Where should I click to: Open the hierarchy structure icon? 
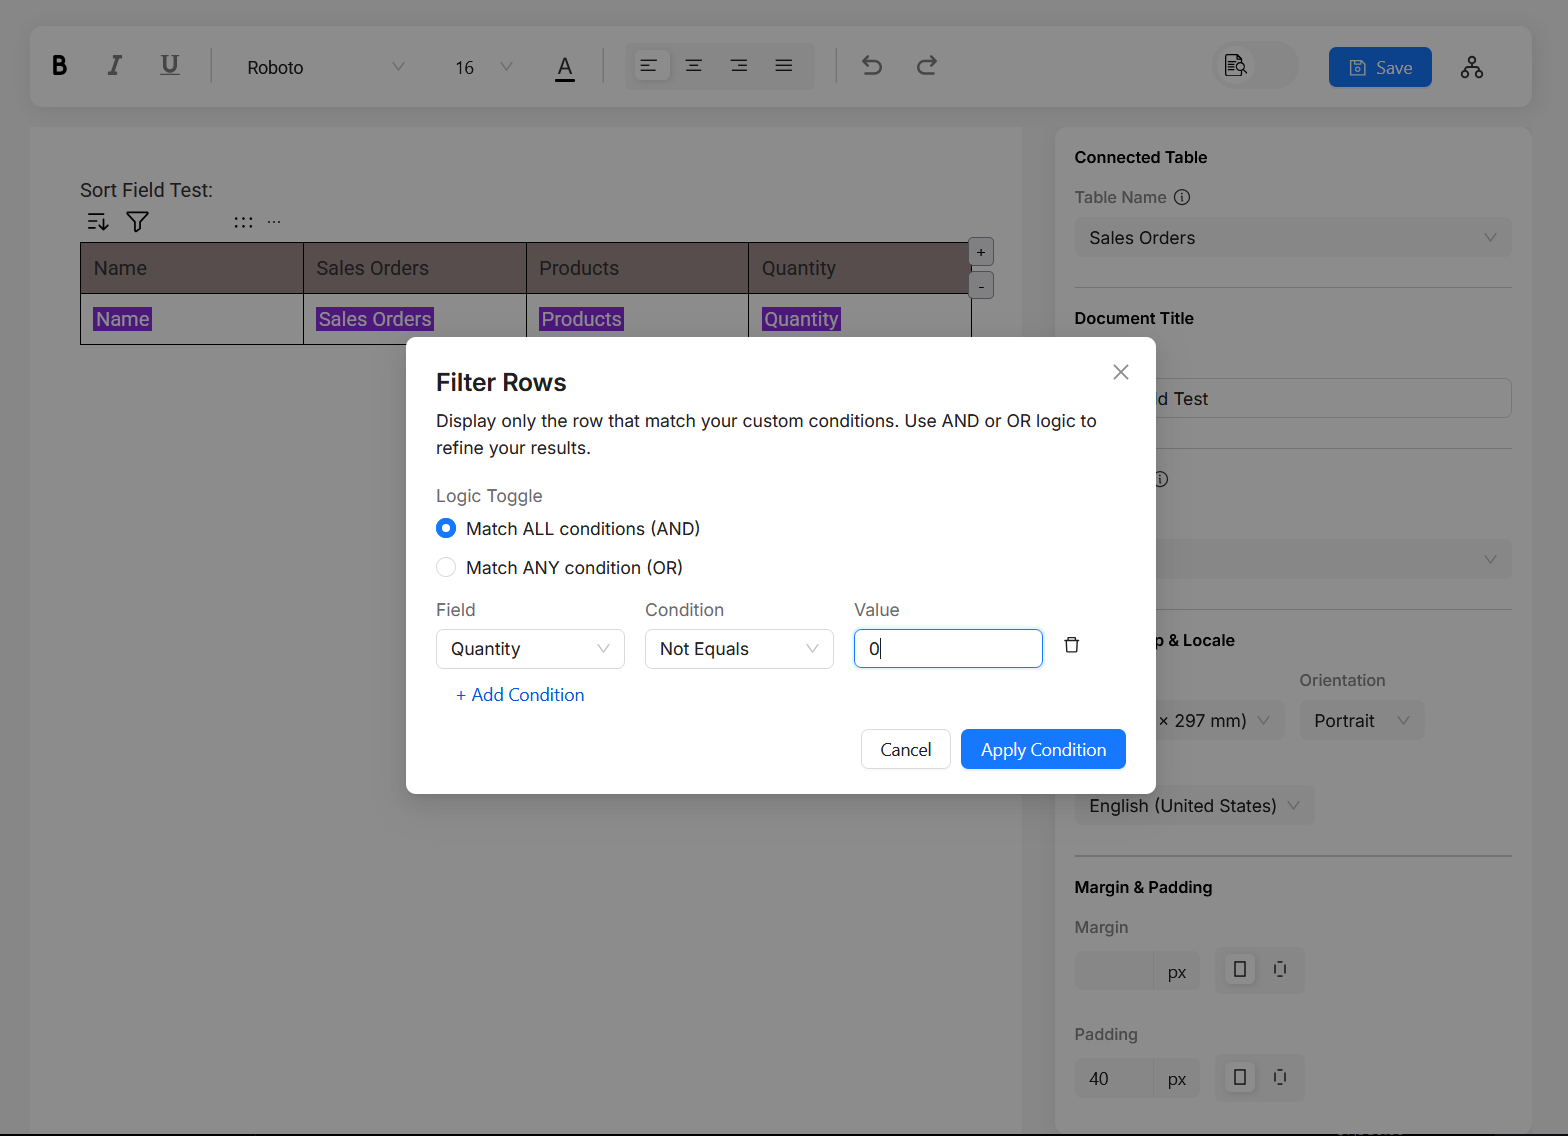1472,67
